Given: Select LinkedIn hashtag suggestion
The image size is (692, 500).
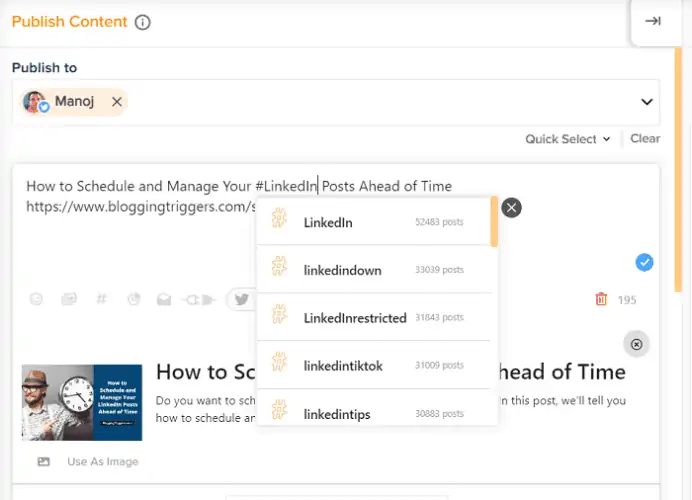Looking at the screenshot, I should point(373,222).
